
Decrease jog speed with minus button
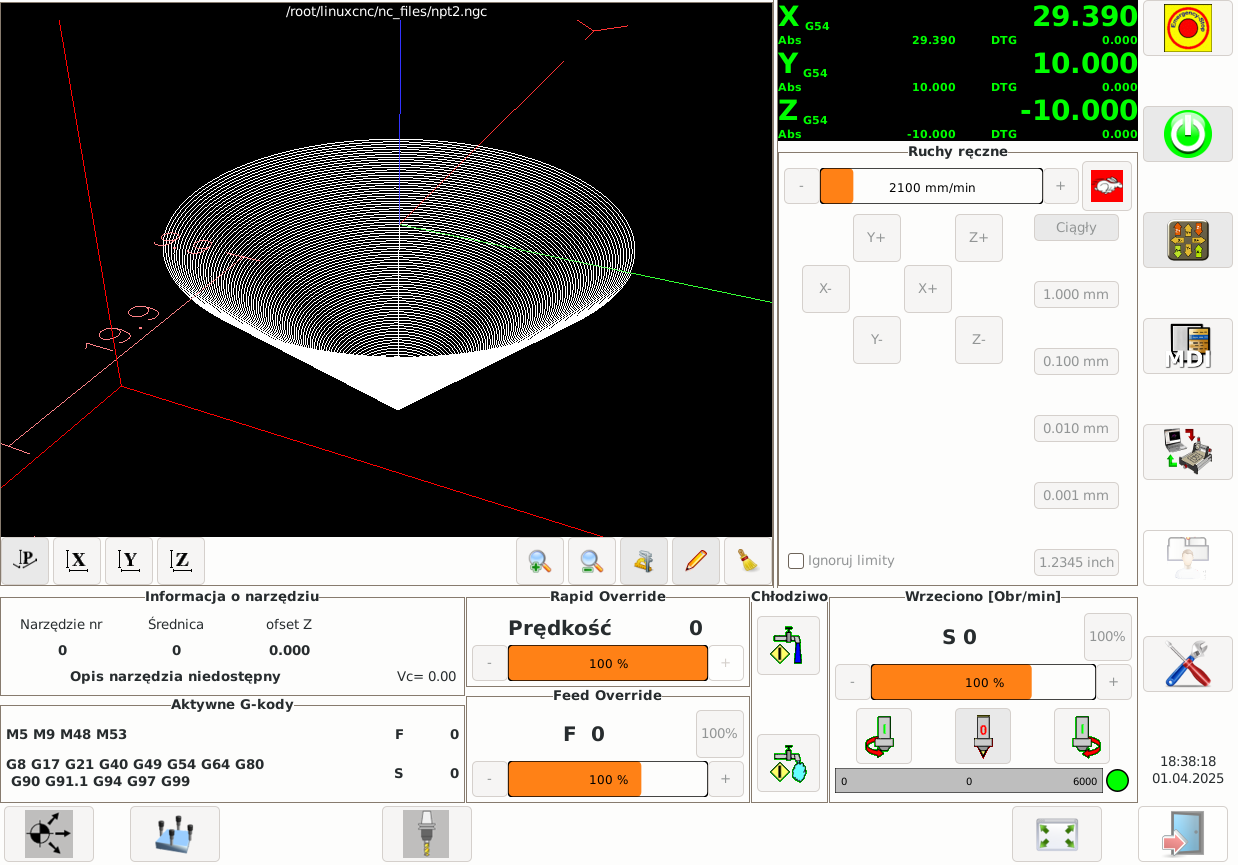click(801, 186)
